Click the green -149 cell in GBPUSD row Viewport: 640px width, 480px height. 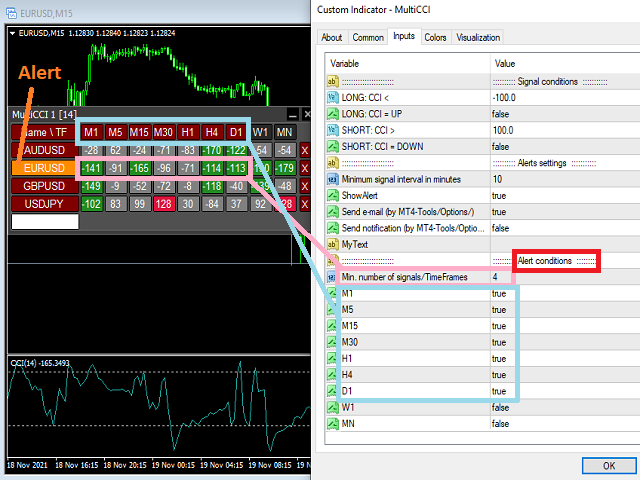click(x=91, y=187)
